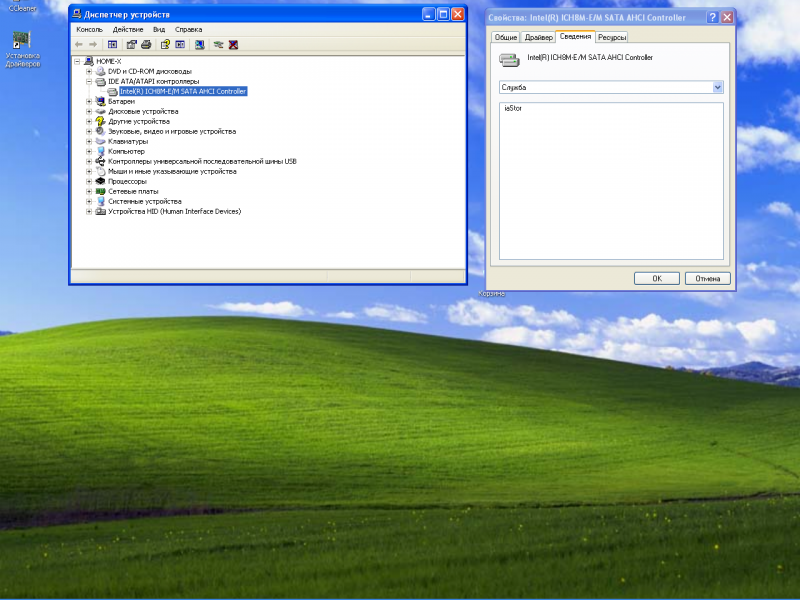Expand the Процессоры node
This screenshot has width=800, height=600.
[89, 182]
